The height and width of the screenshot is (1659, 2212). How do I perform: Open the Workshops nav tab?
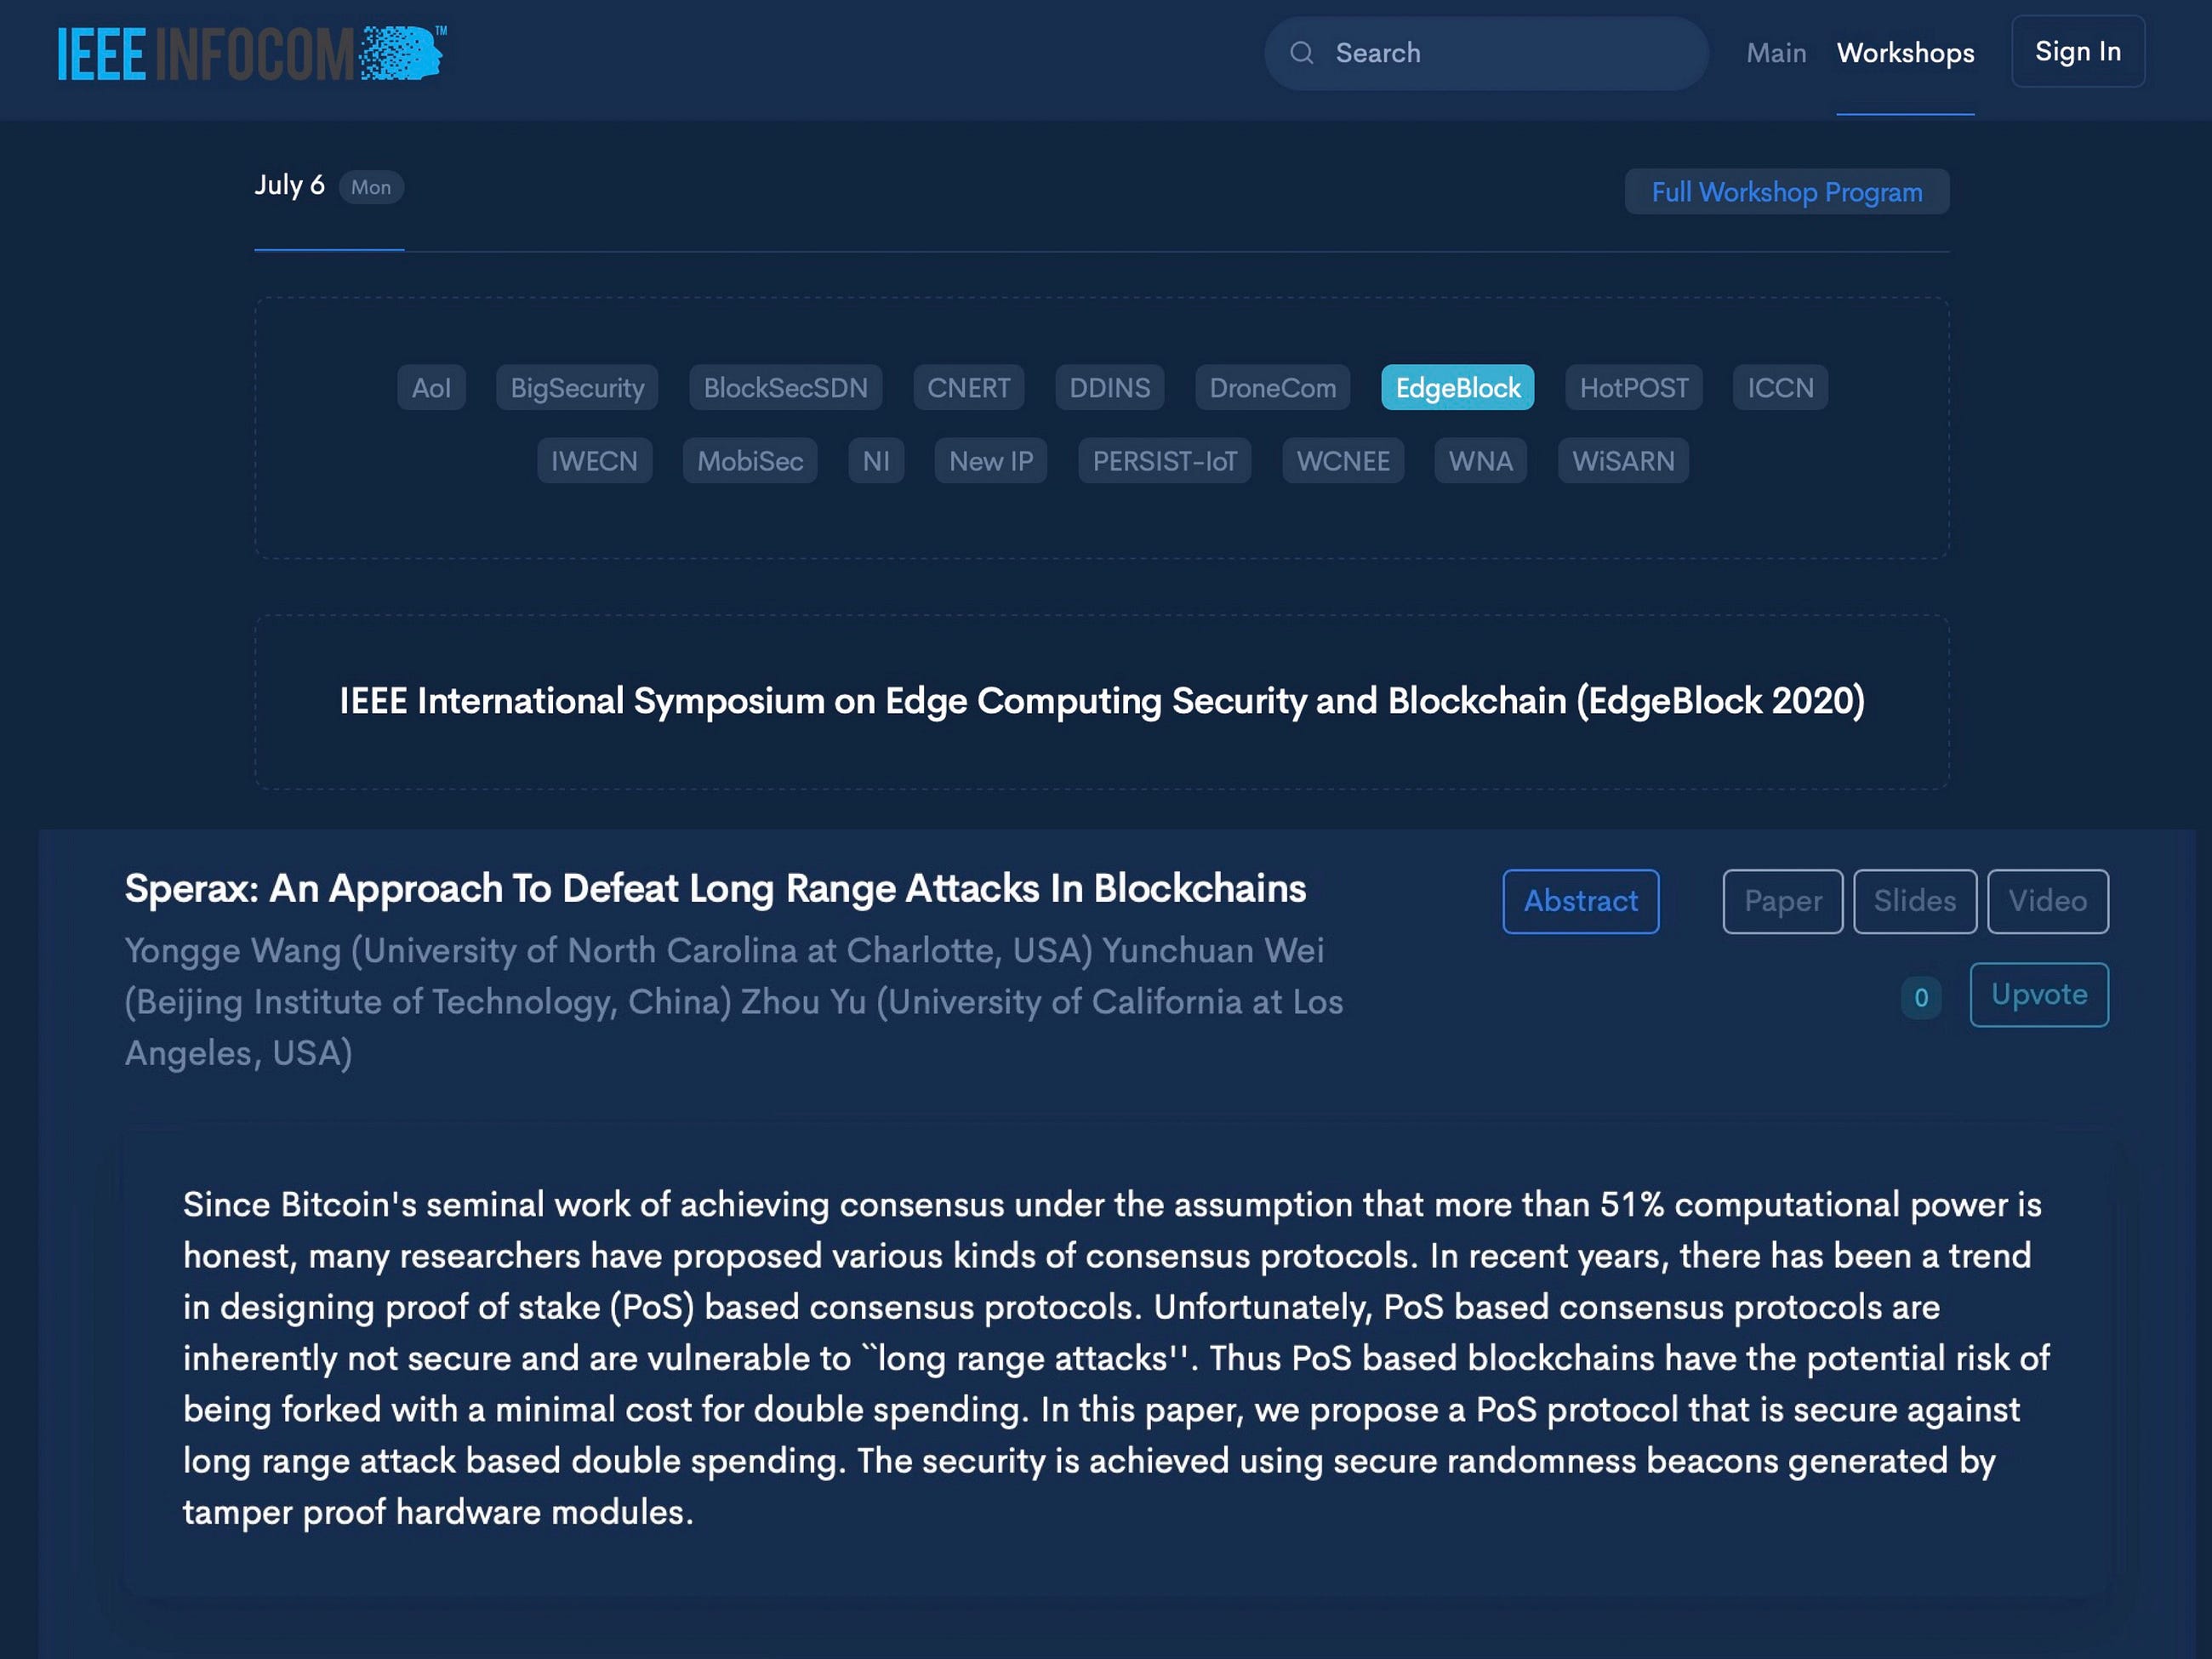[1905, 53]
